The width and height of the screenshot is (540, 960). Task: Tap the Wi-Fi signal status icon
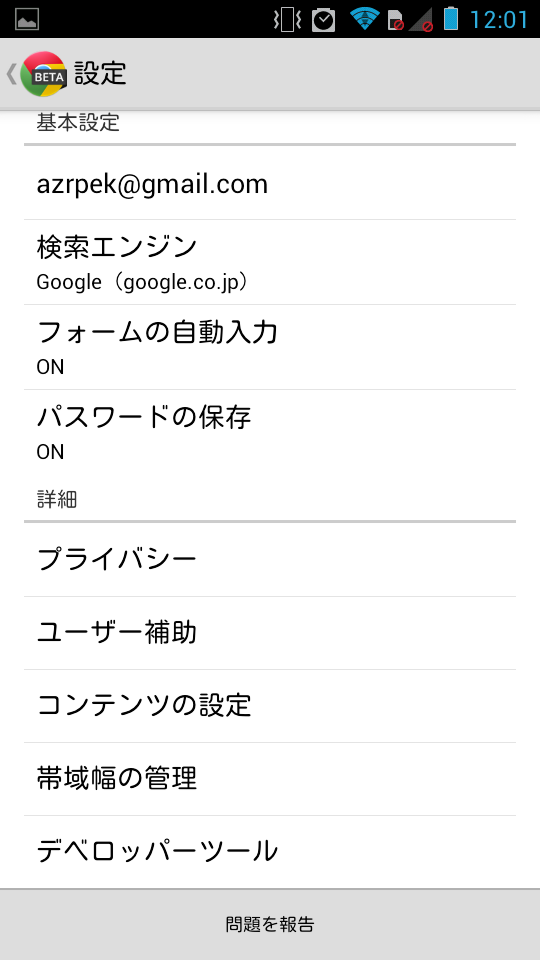click(x=365, y=19)
